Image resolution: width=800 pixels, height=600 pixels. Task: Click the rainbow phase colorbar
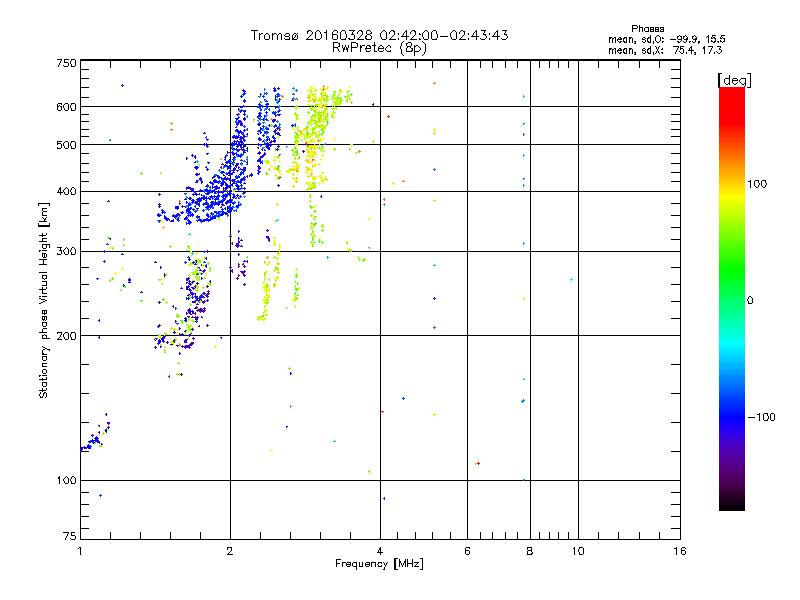(732, 298)
